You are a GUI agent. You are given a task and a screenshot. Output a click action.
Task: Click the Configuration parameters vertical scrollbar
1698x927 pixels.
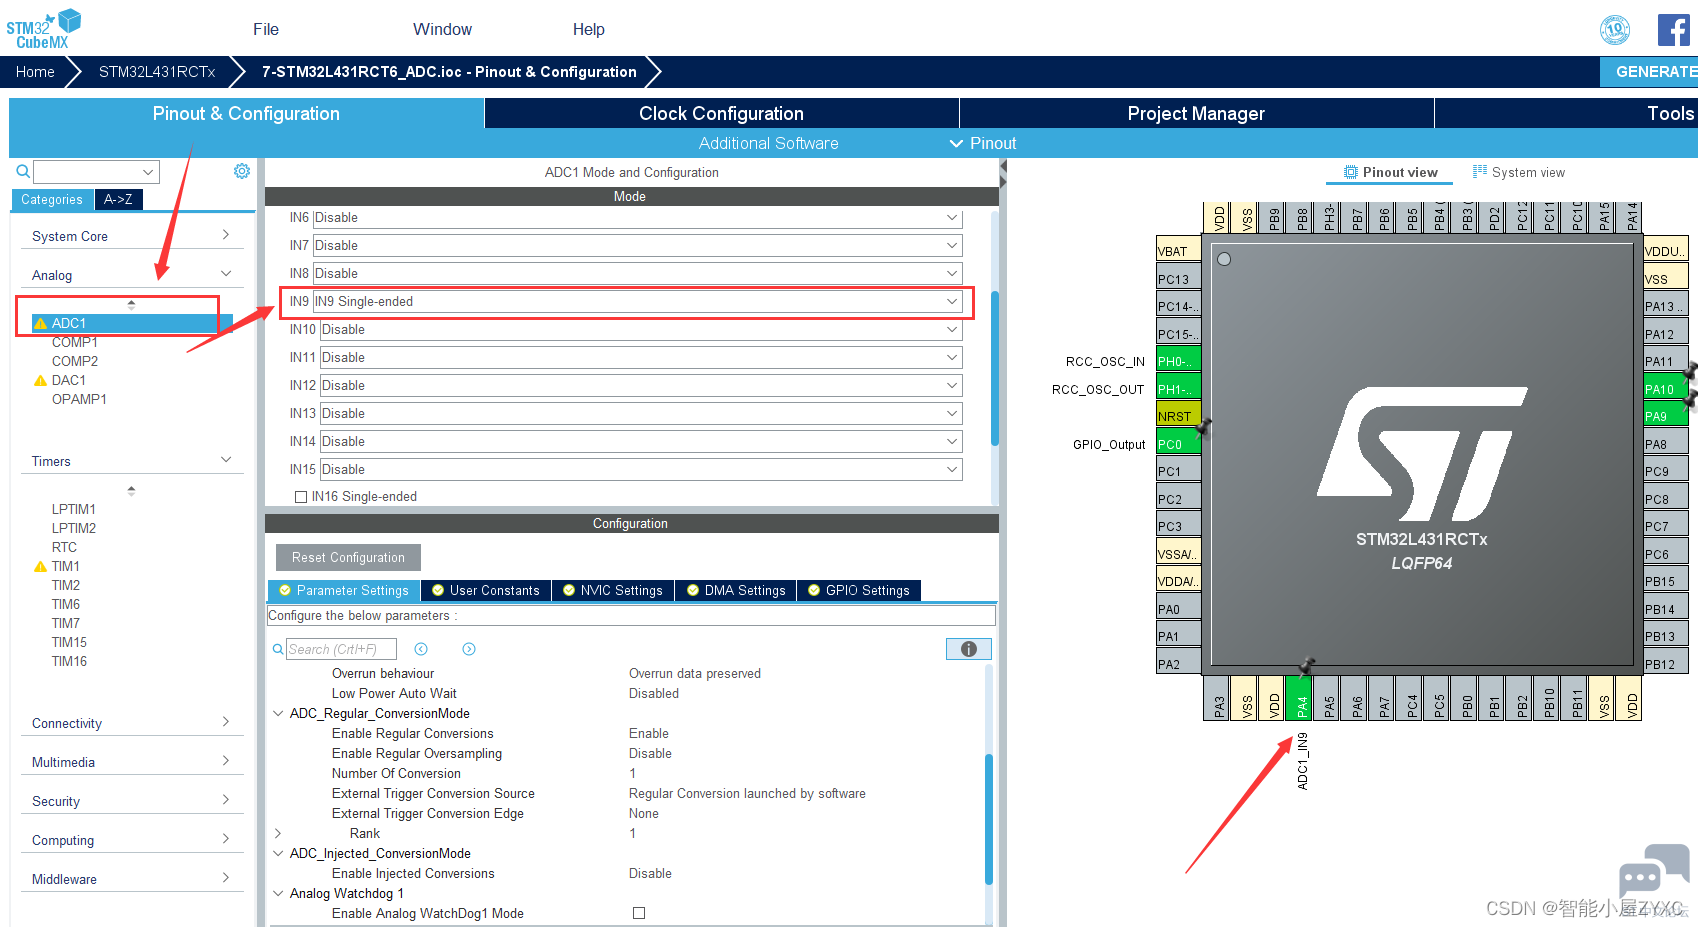click(989, 819)
